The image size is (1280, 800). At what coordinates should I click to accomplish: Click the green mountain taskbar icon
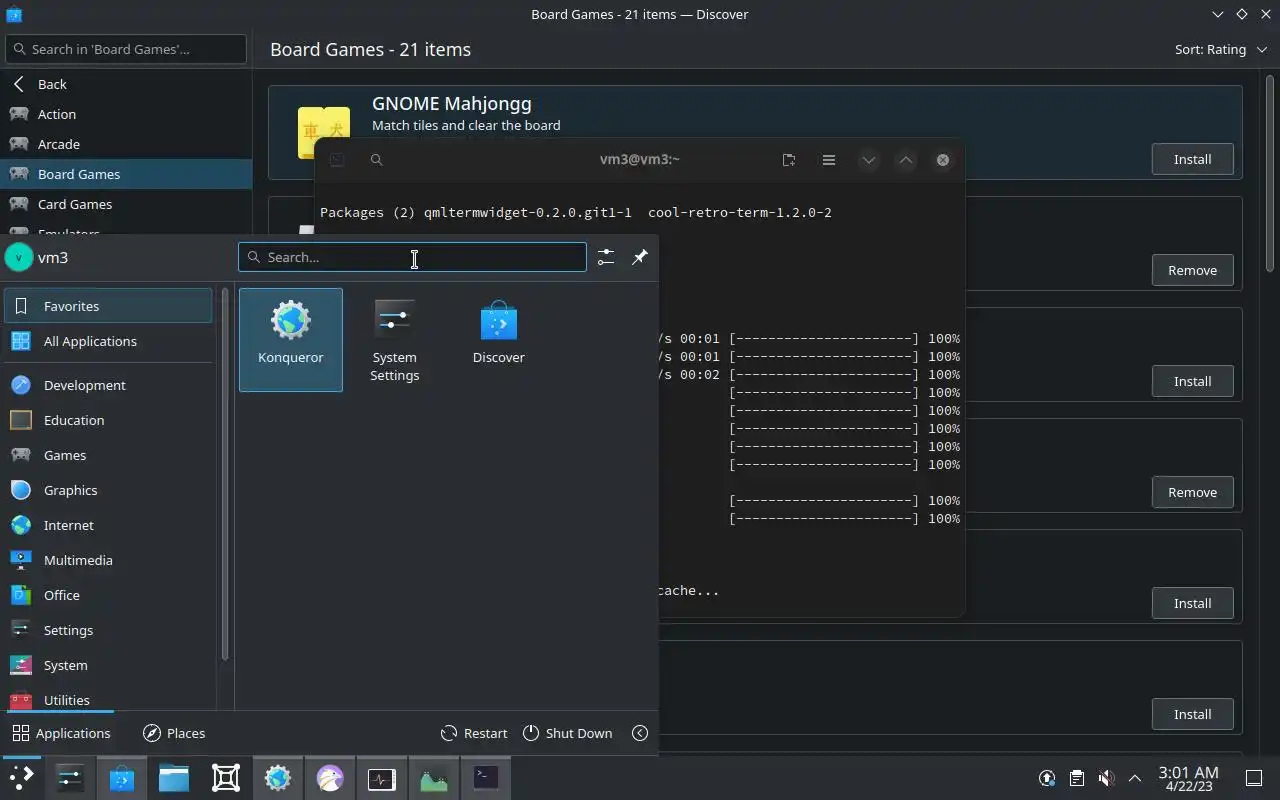434,777
